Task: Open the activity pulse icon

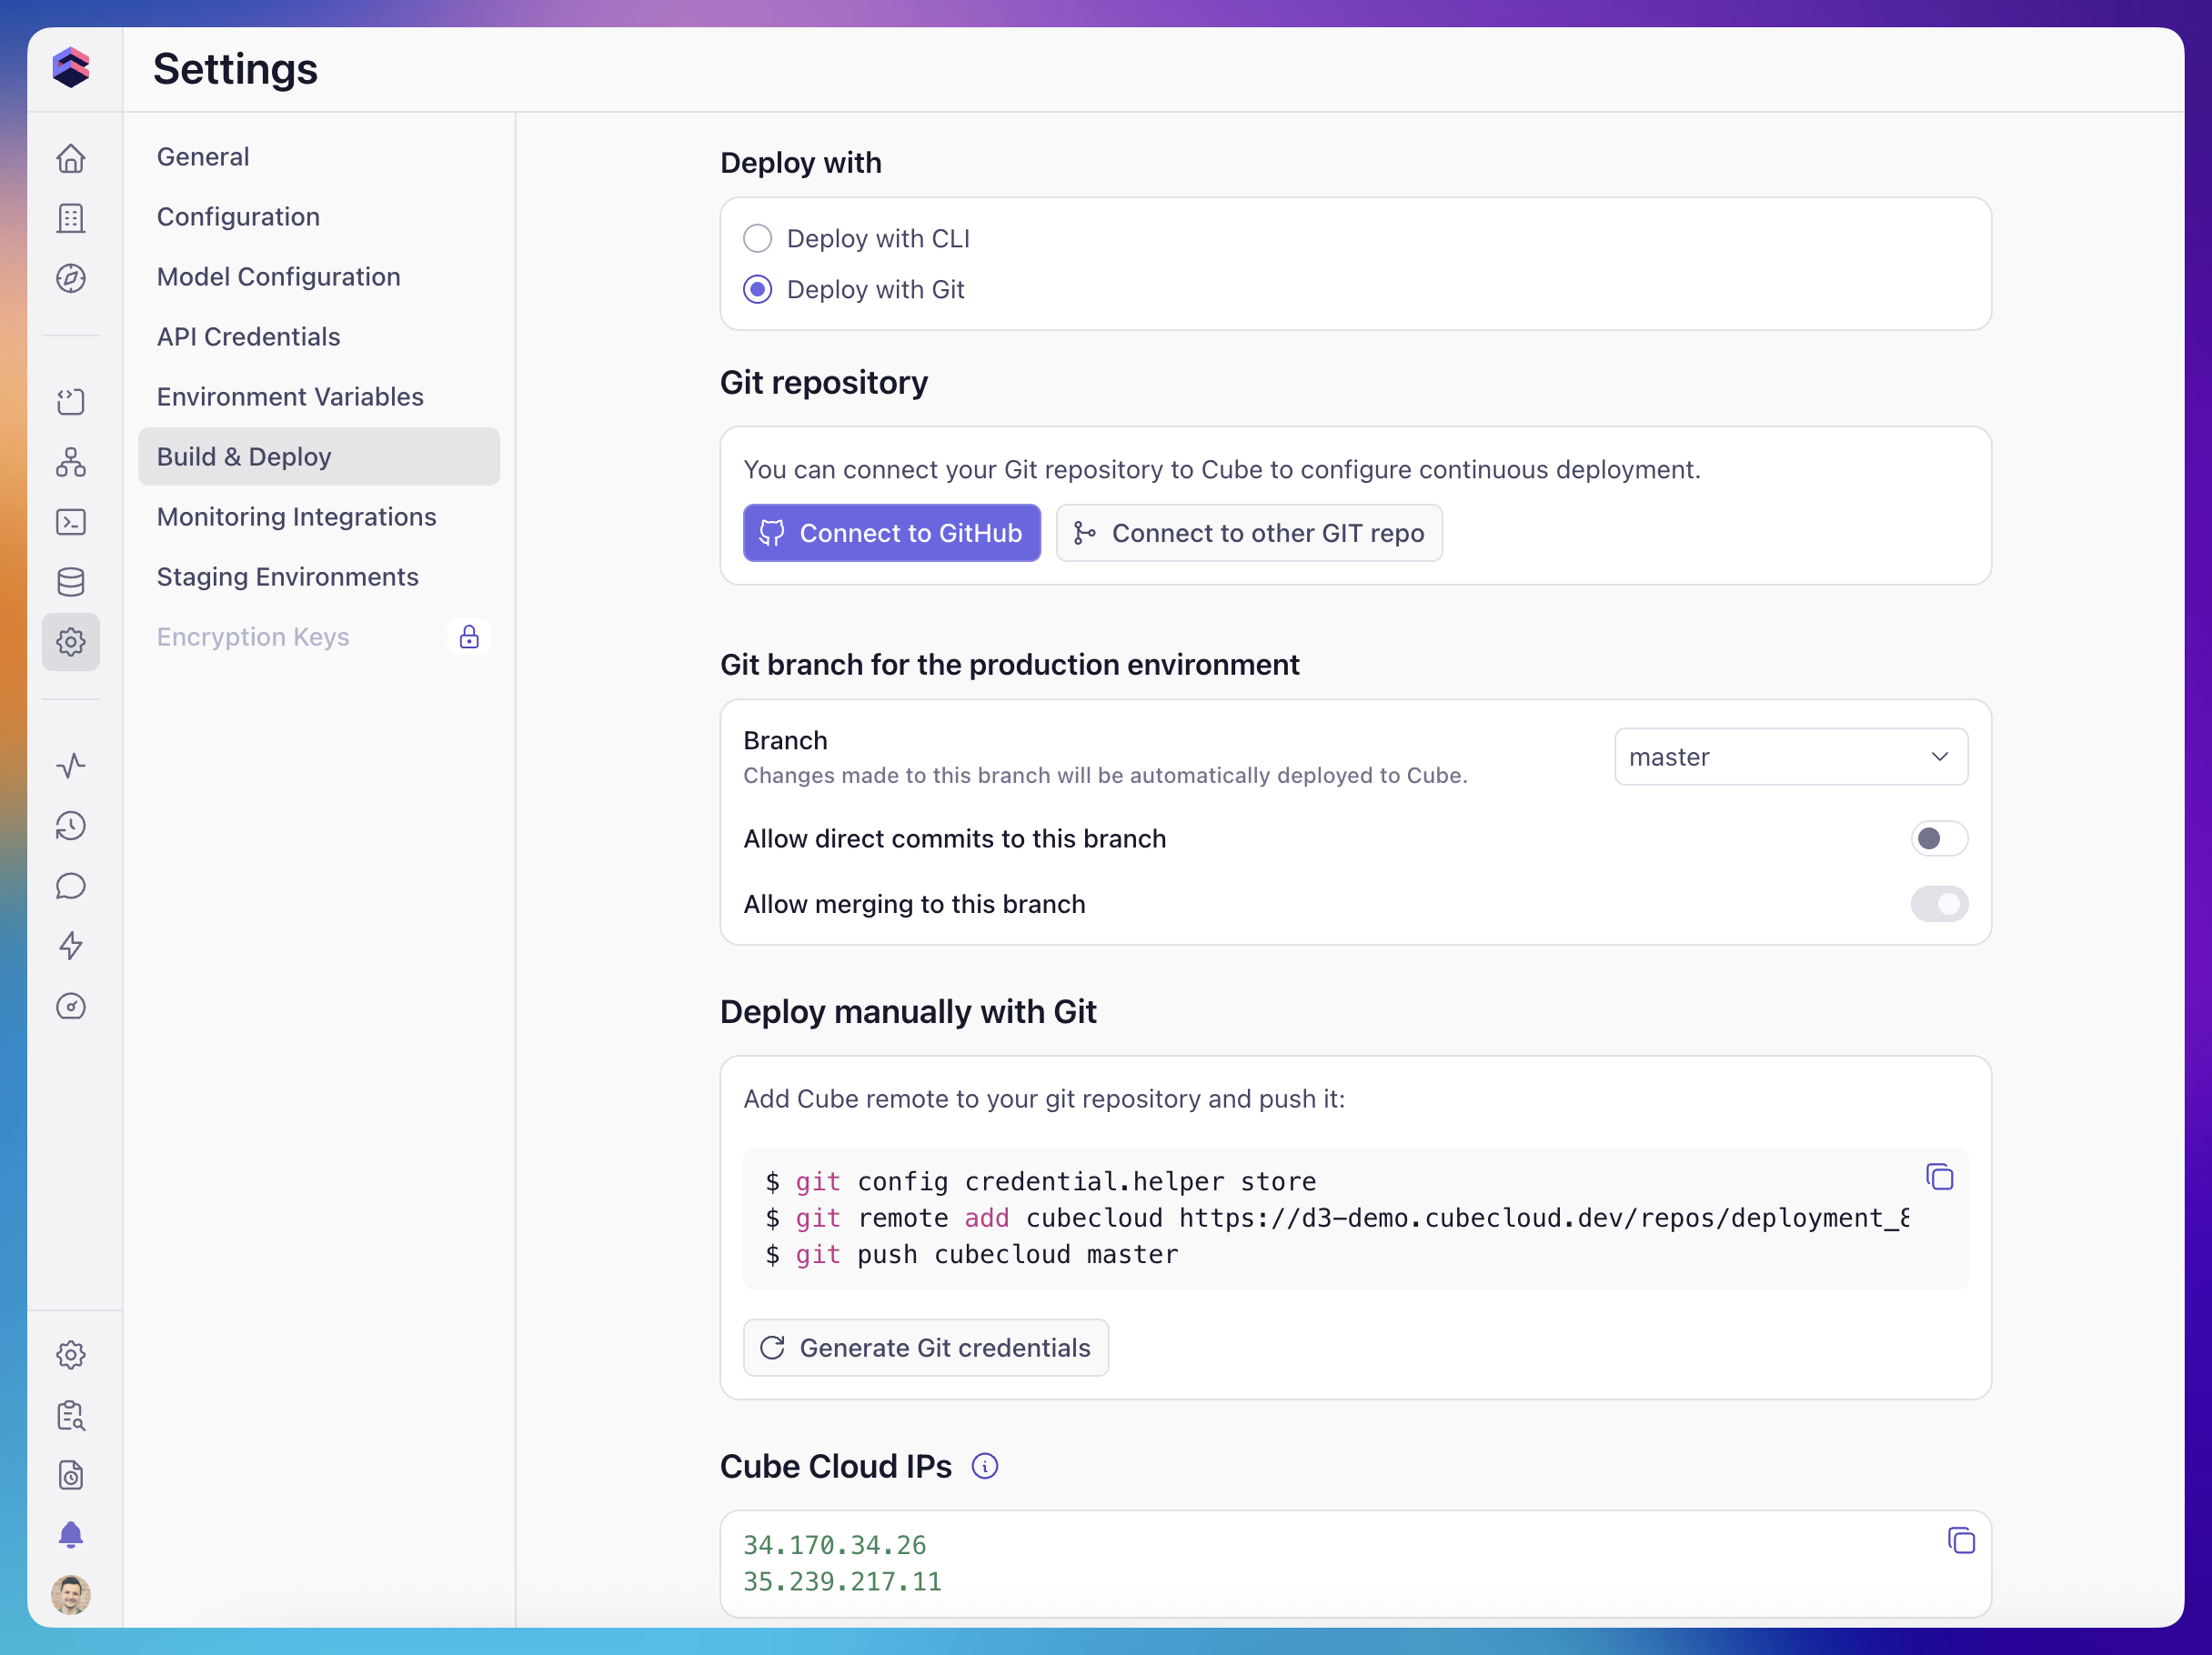Action: 71,766
